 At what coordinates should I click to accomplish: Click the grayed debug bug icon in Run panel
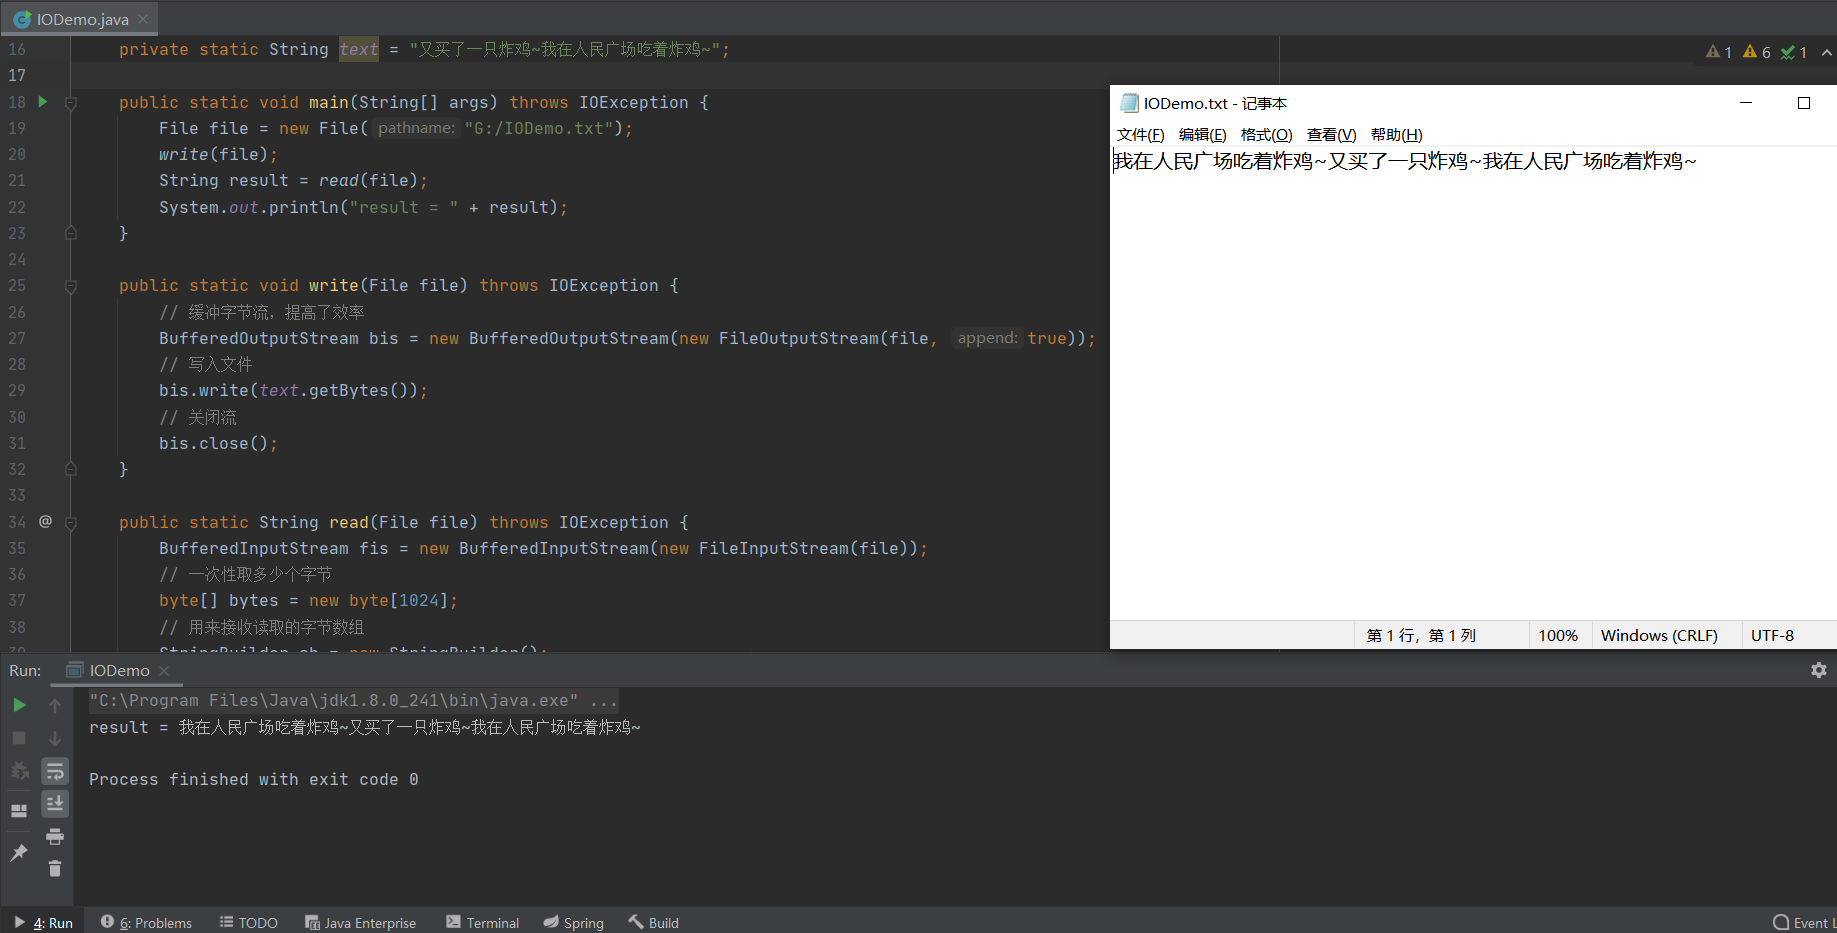tap(19, 771)
